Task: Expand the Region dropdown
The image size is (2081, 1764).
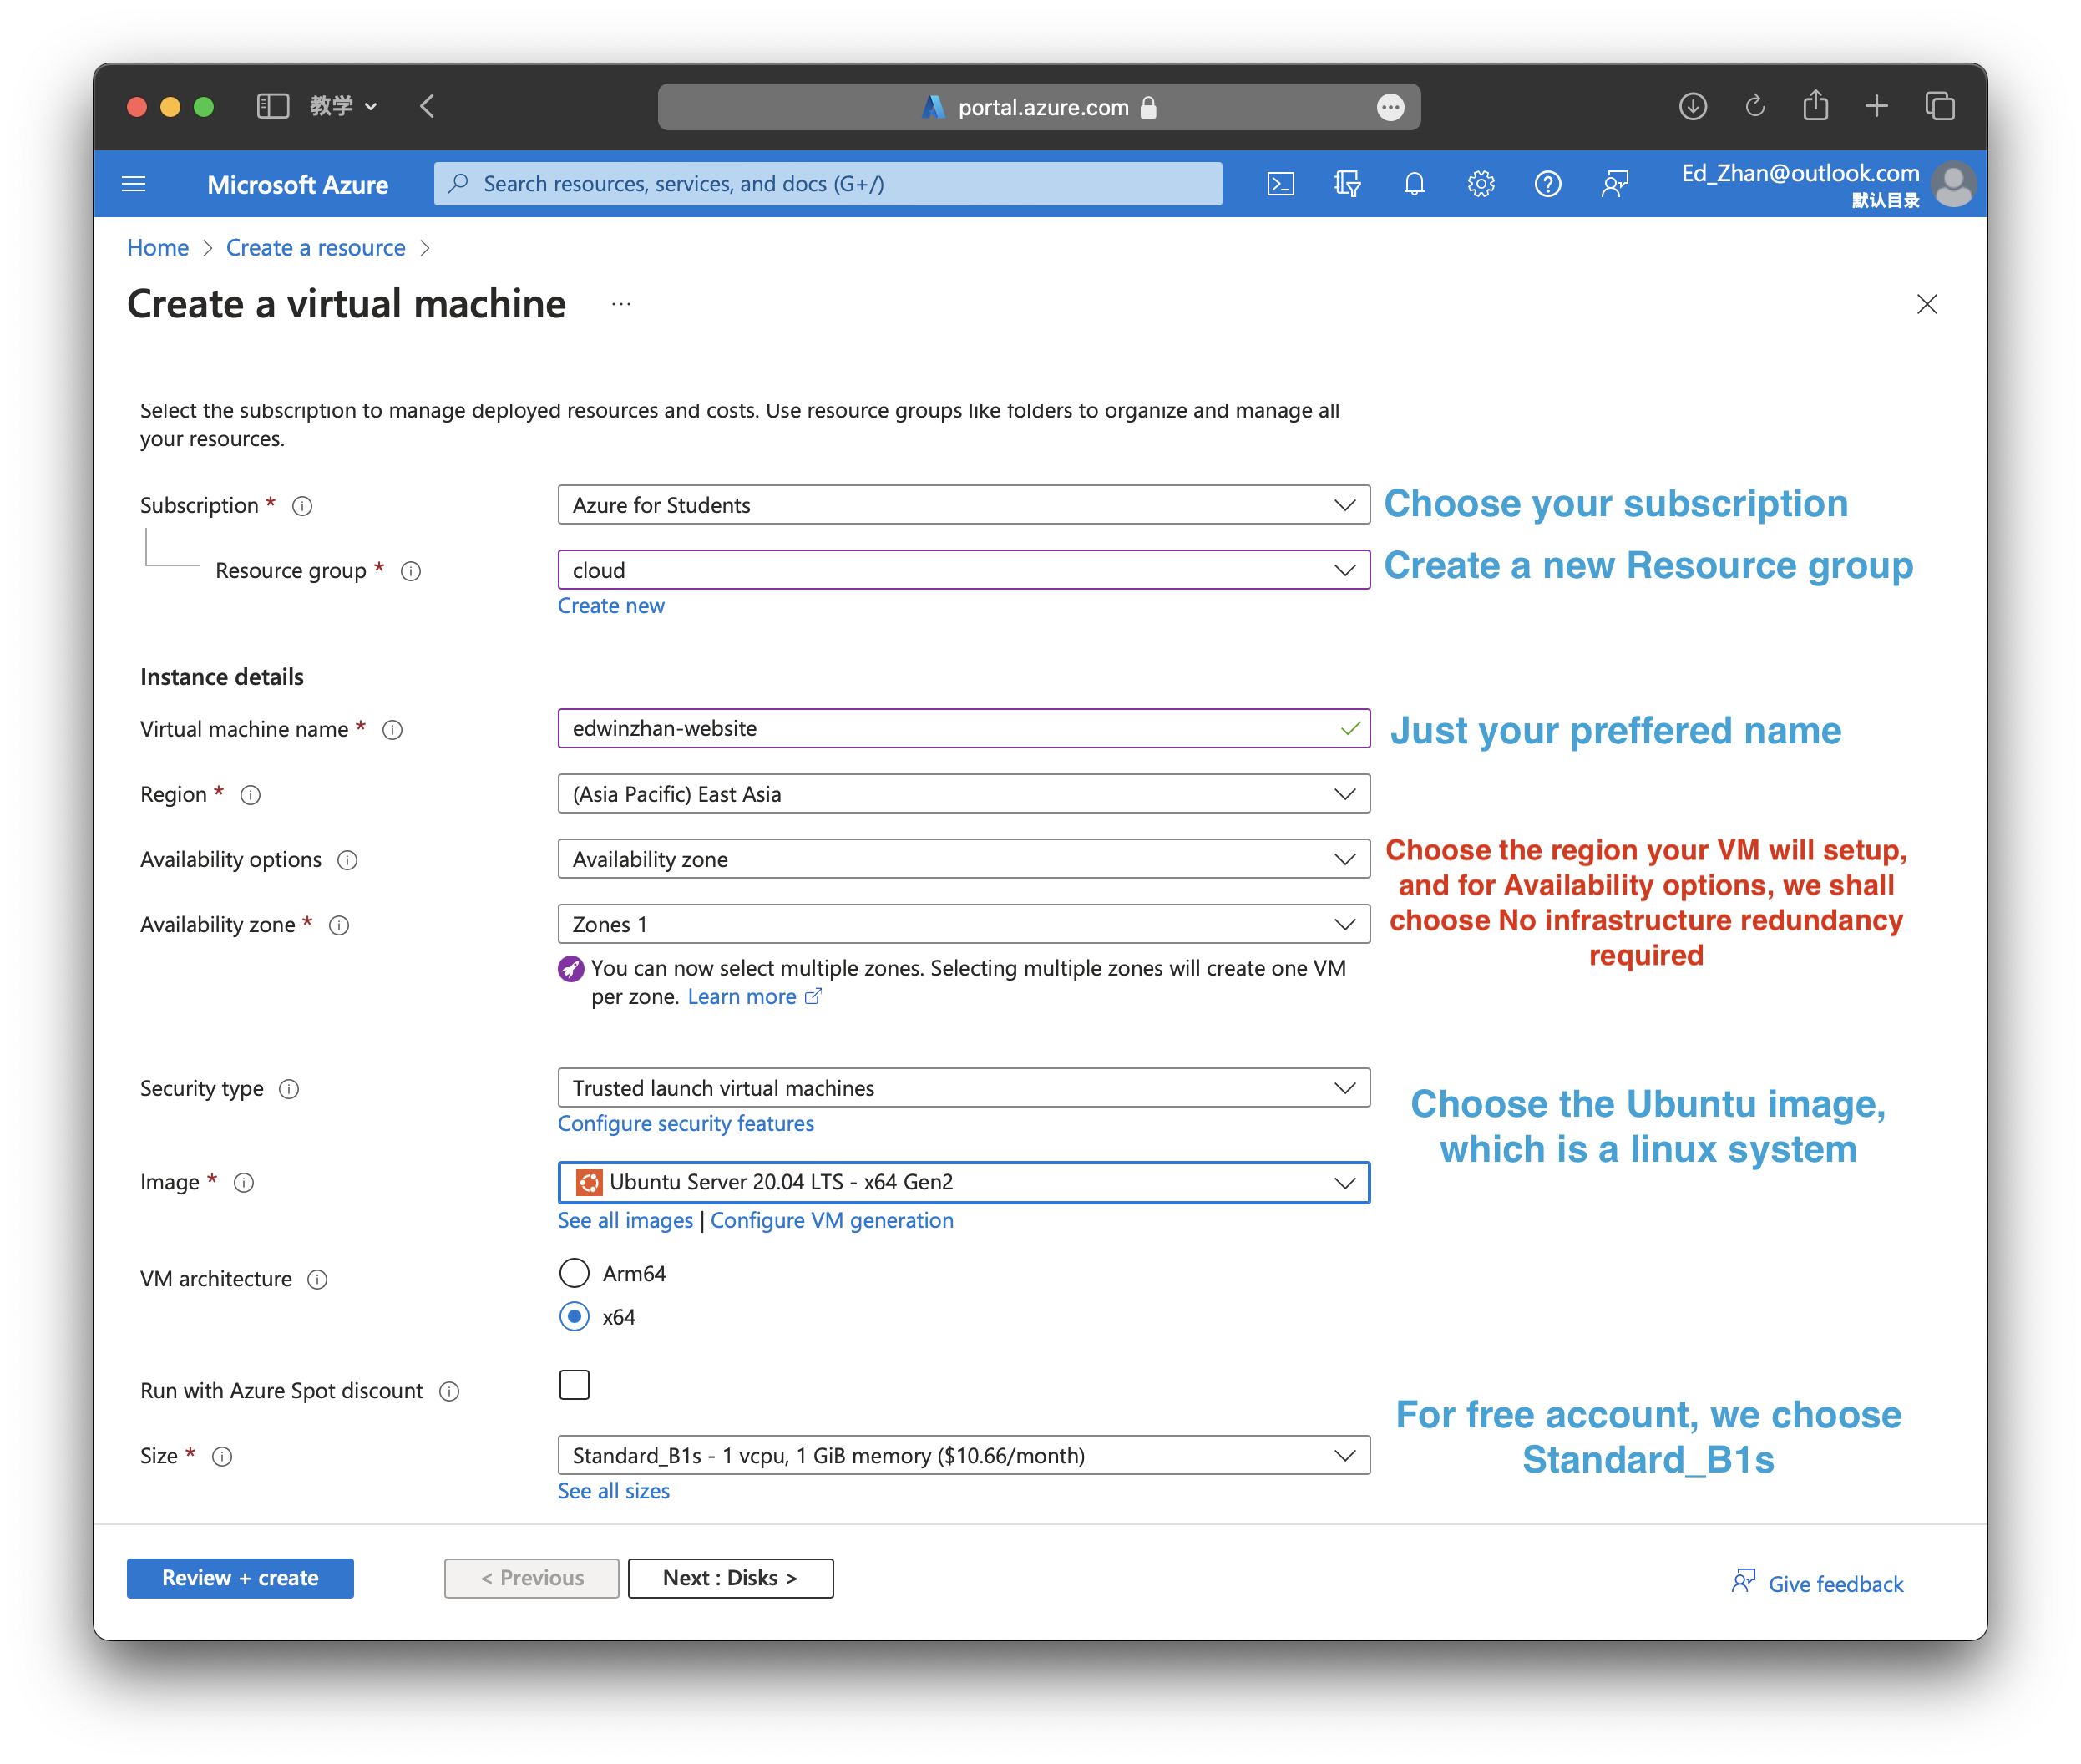Action: (963, 794)
